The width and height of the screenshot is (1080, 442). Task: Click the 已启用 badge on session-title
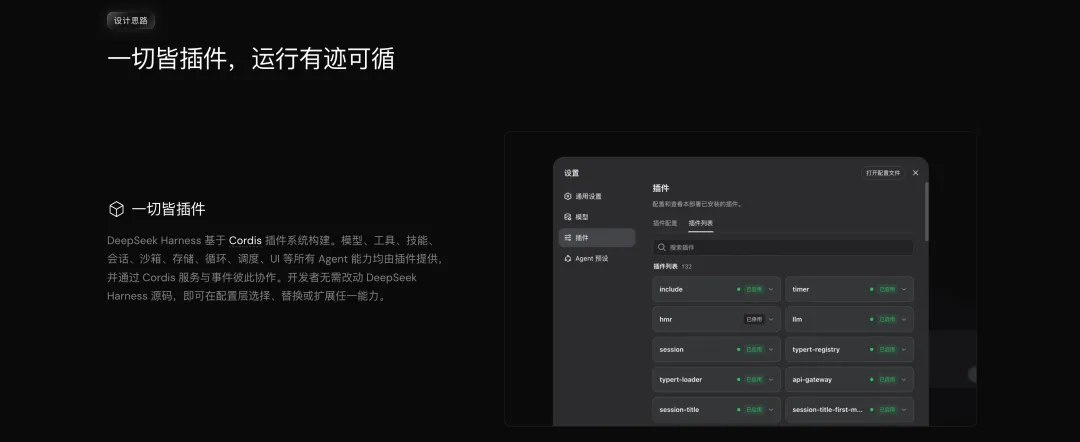(754, 410)
